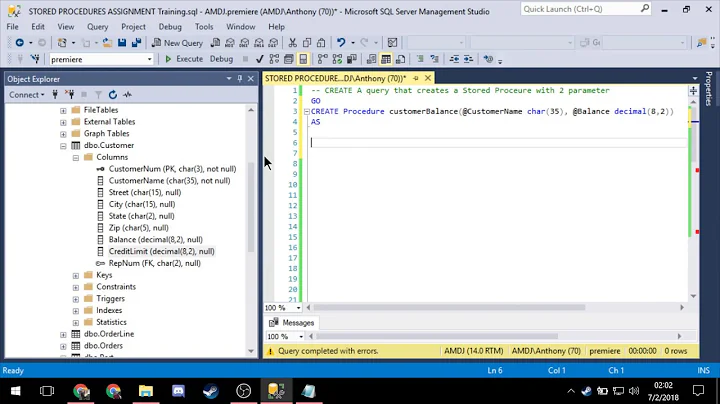
Task: Toggle Include Live Query Statistics
Action: click(338, 59)
